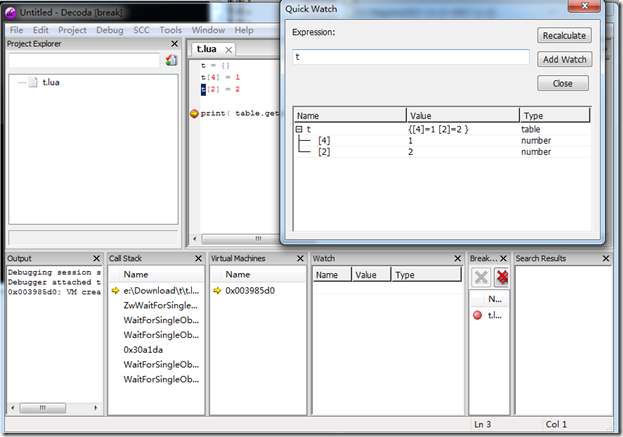Click the Add Watch button

(565, 60)
